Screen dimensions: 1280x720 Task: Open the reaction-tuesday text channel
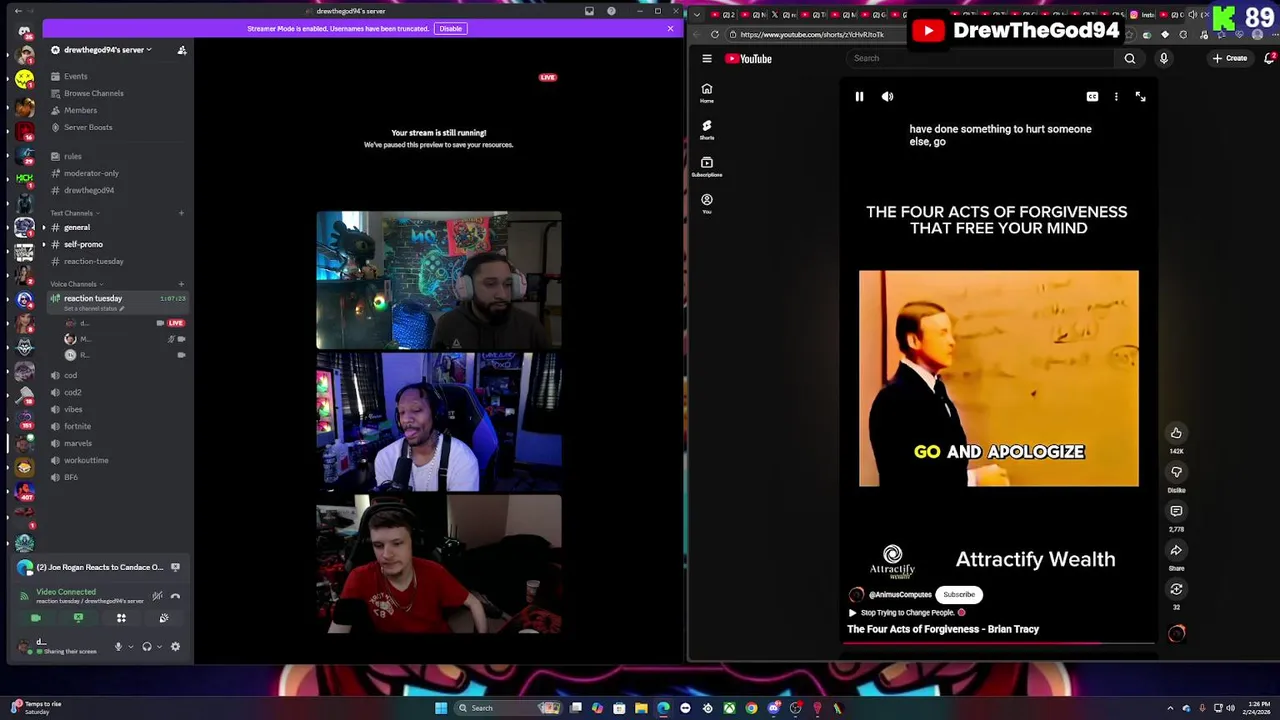point(94,261)
